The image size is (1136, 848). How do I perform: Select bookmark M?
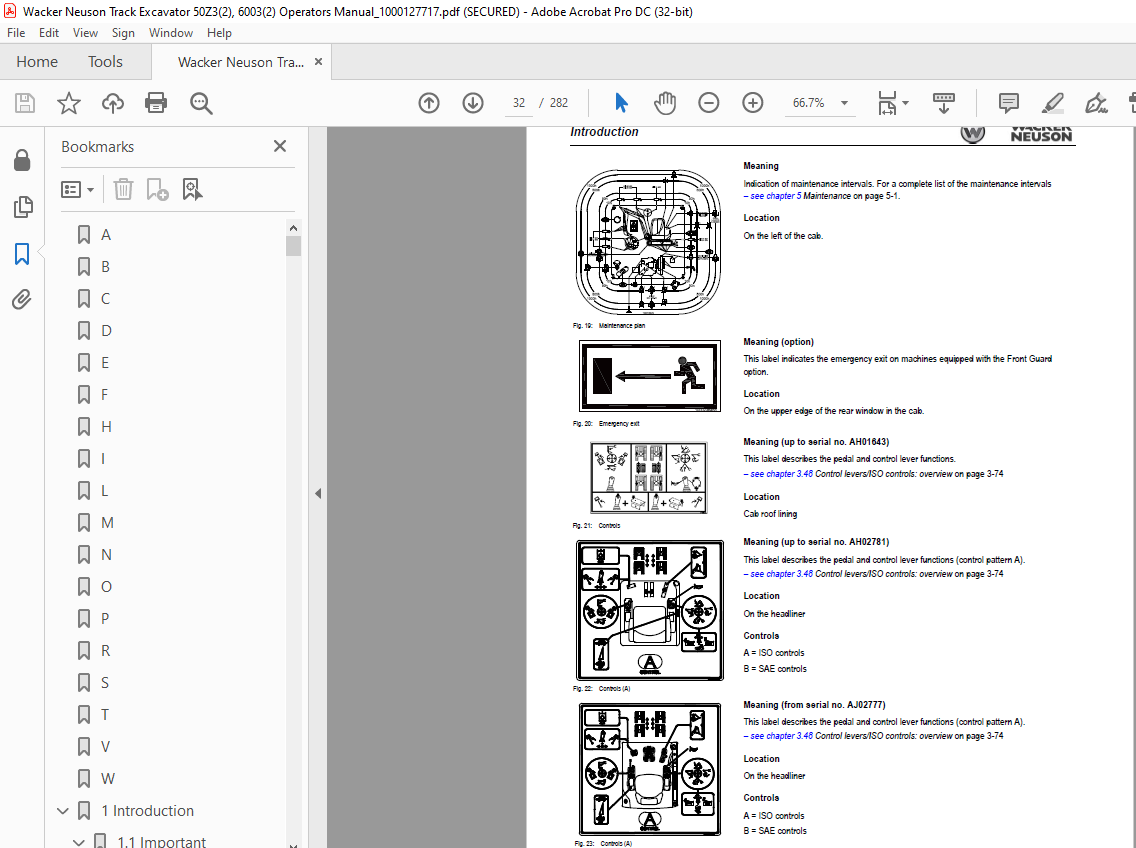(x=106, y=523)
